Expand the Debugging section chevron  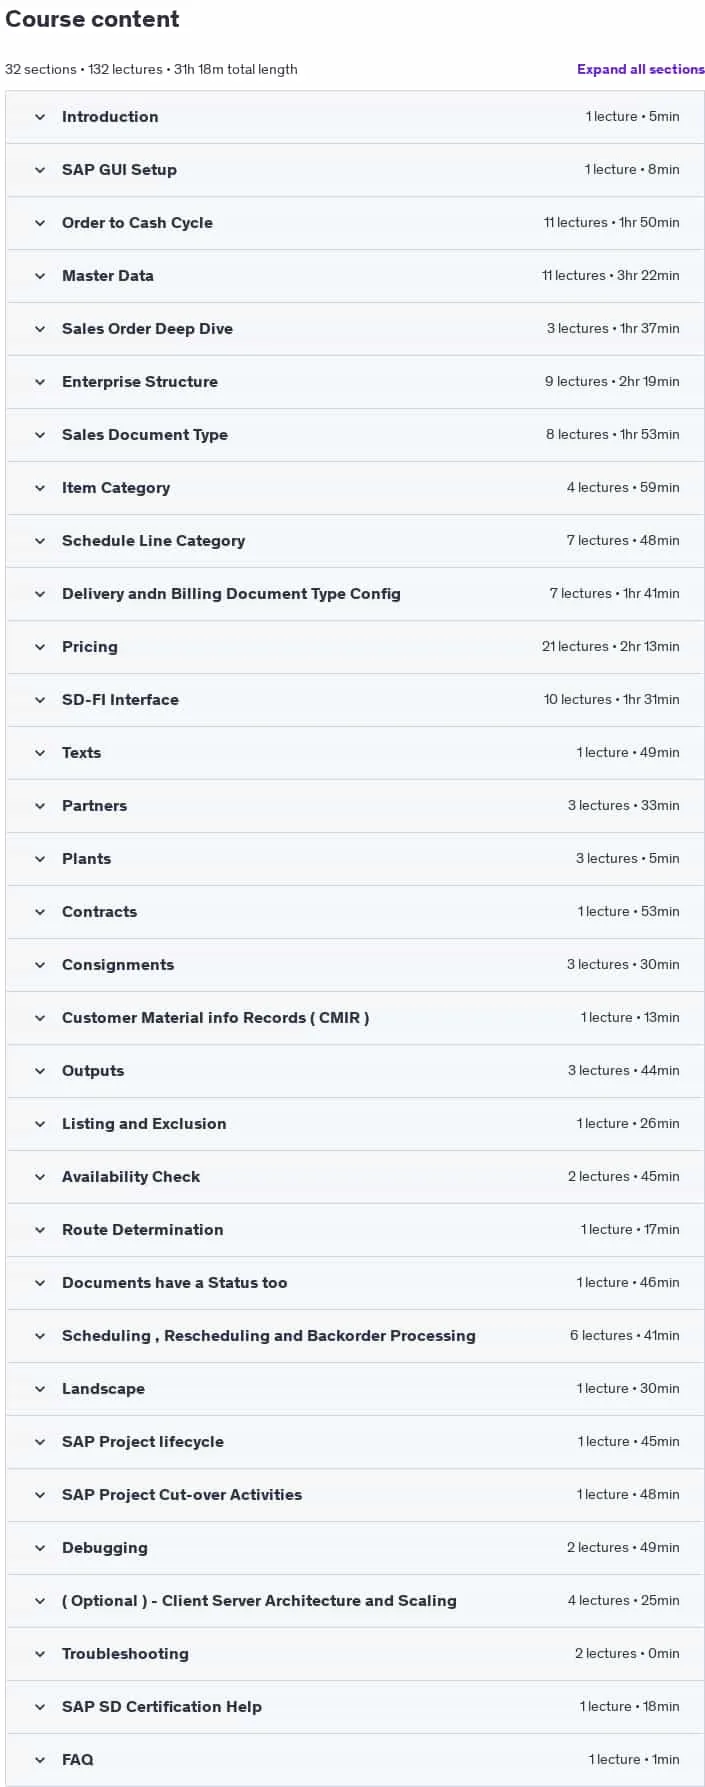pyautogui.click(x=40, y=1548)
